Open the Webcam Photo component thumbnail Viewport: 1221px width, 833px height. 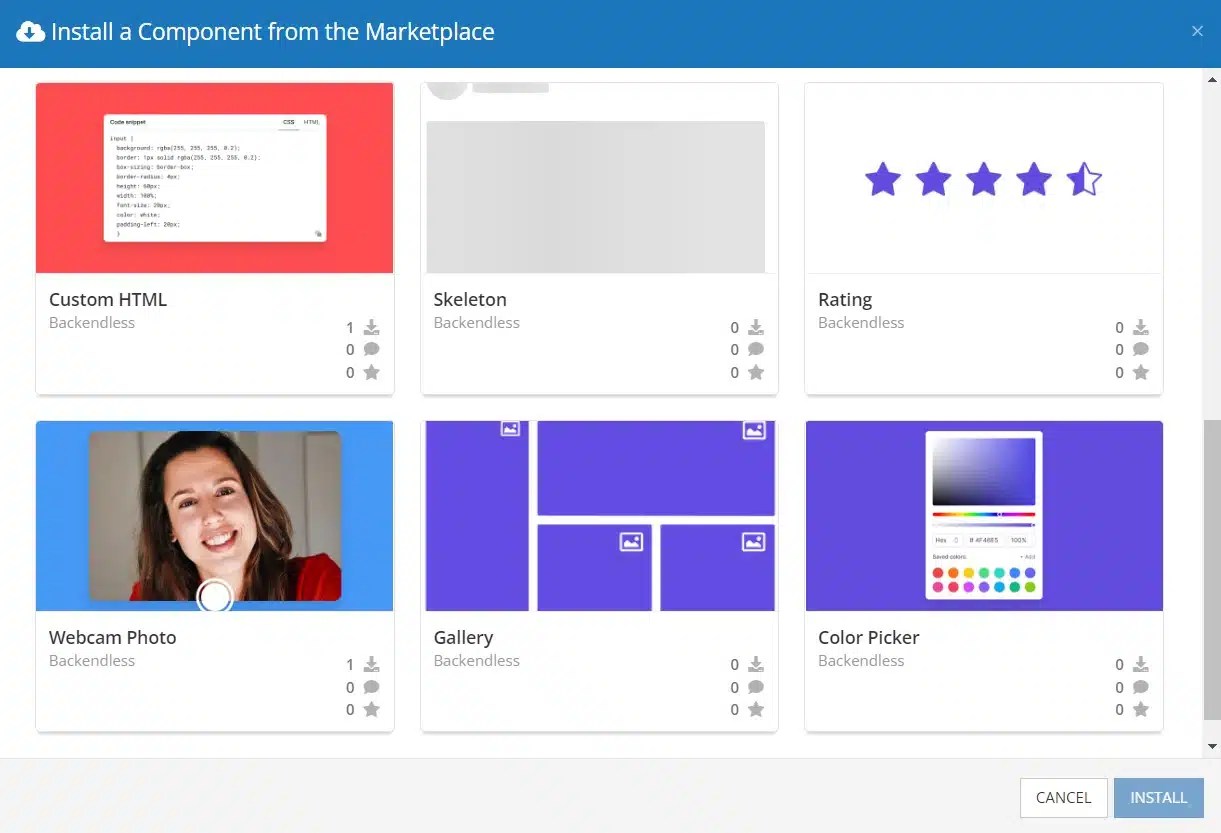(214, 515)
